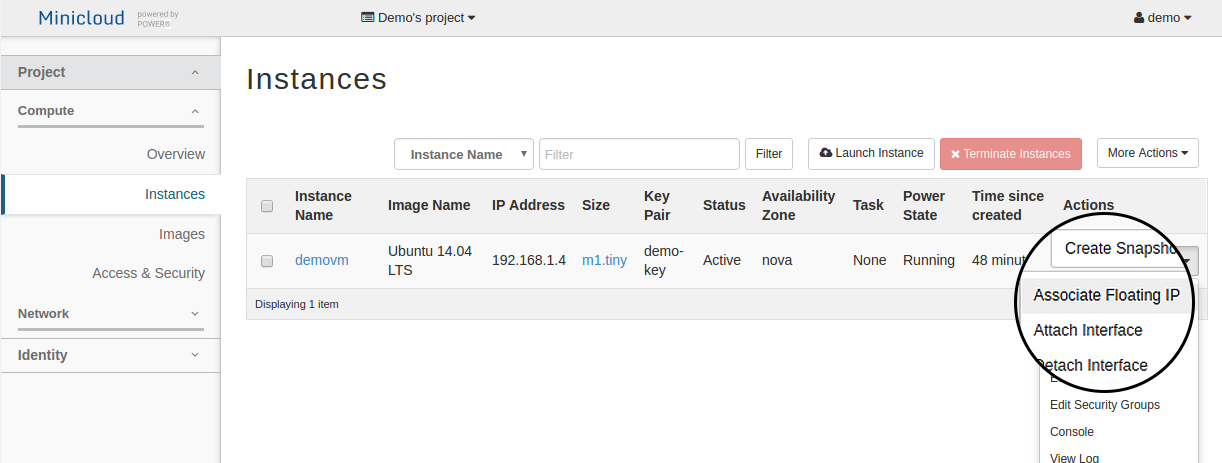Toggle the demovm actions dropdown caret
Viewport: 1222px width, 463px height.
pos(1187,262)
